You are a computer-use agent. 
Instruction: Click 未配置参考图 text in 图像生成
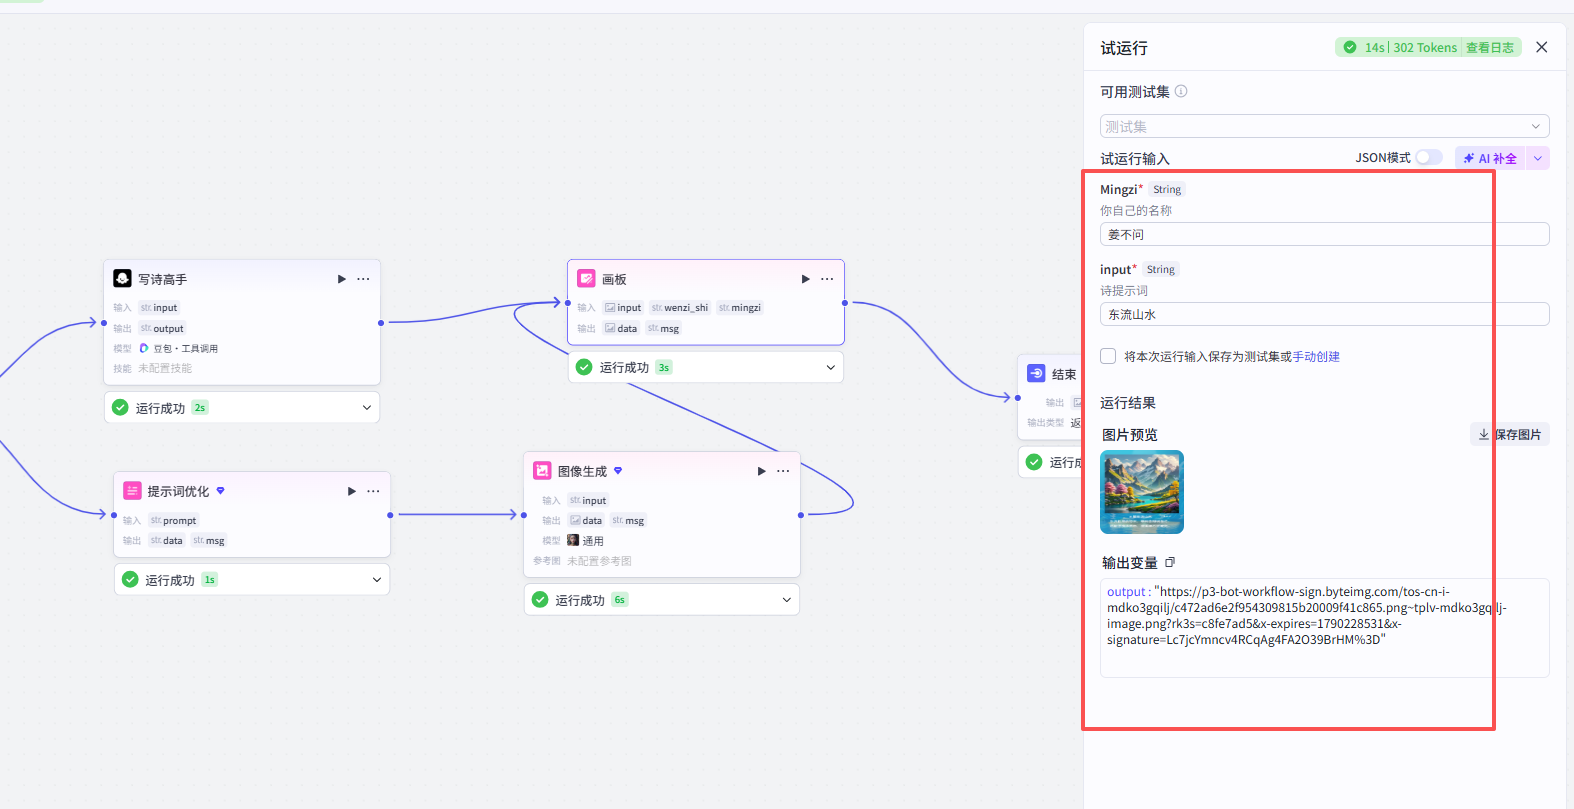tap(599, 561)
